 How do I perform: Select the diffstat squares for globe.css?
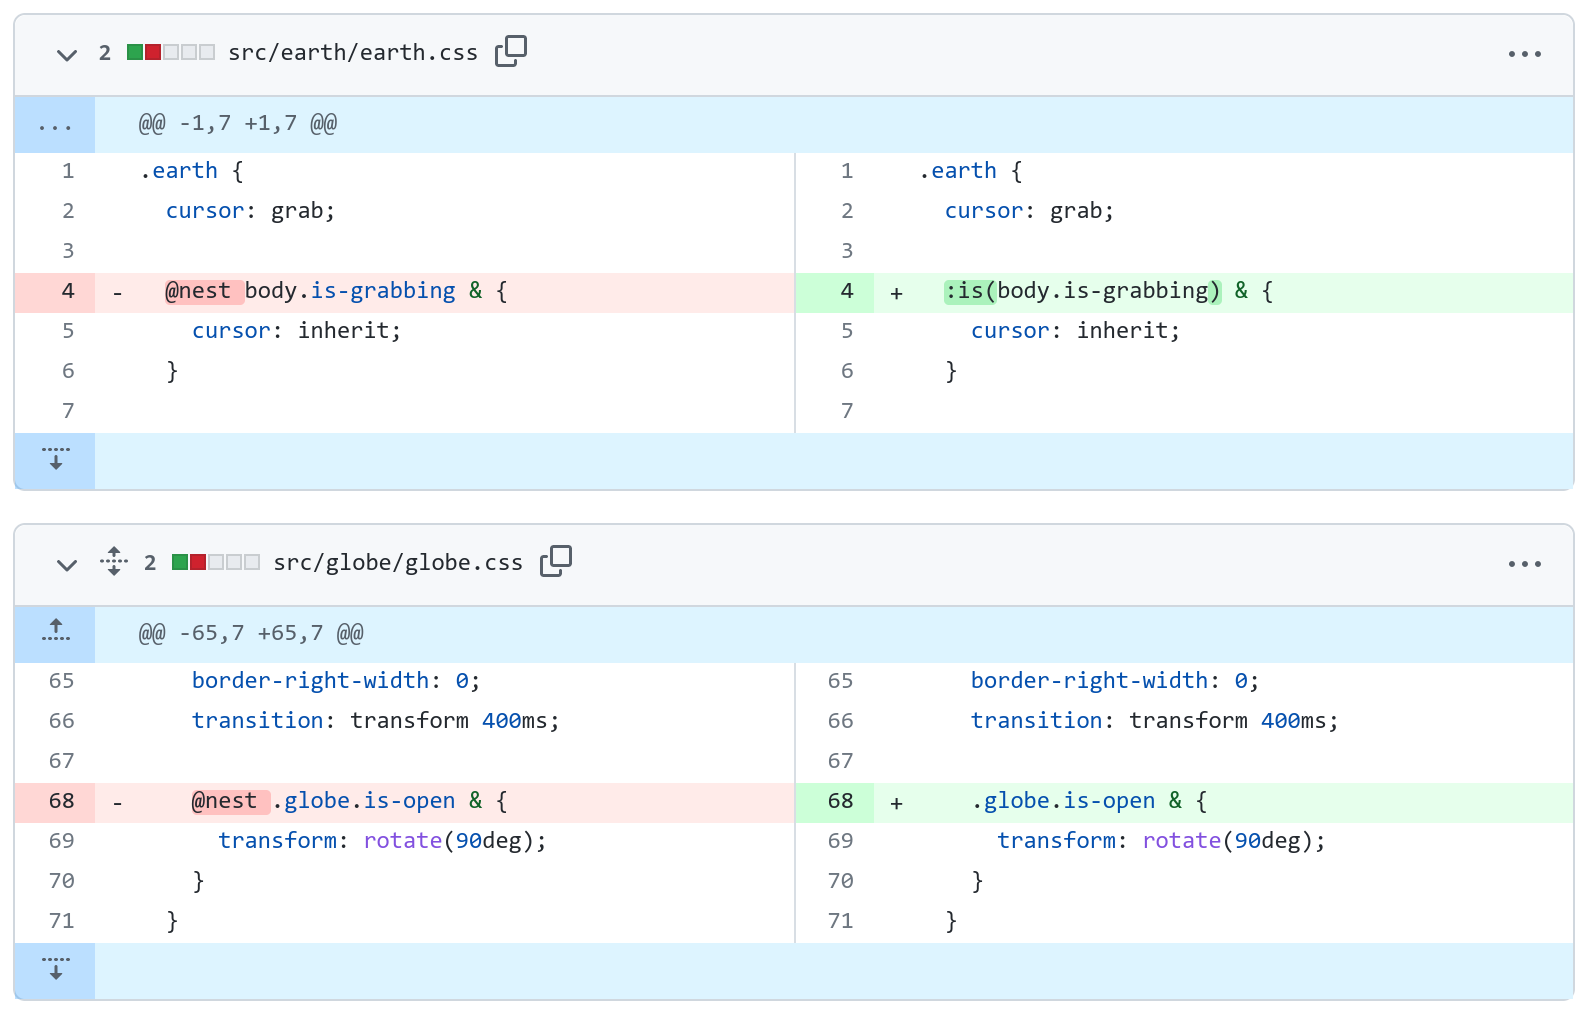[x=216, y=562]
